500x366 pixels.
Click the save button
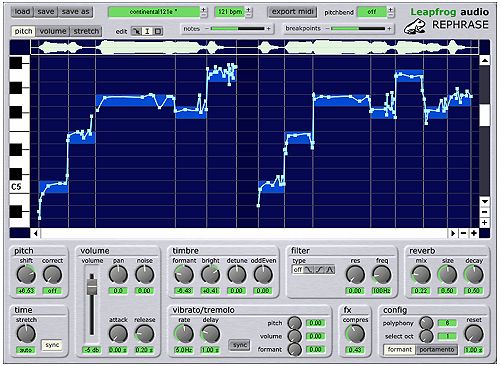coord(46,12)
